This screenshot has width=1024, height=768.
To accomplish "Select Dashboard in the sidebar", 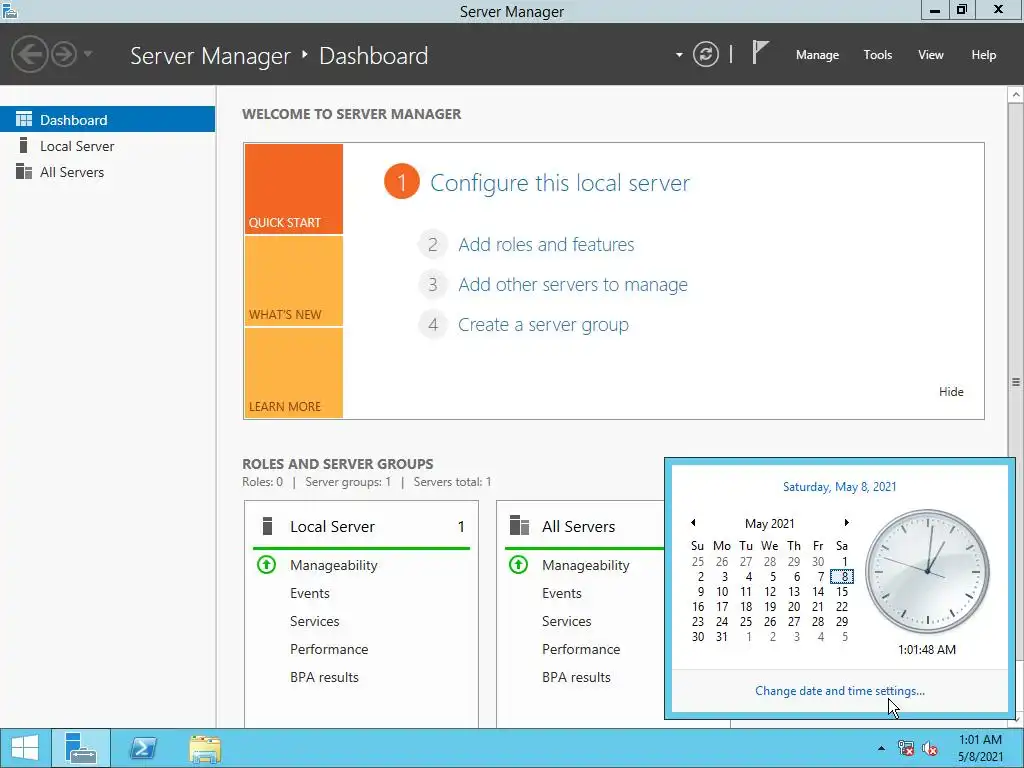I will pyautogui.click(x=107, y=120).
